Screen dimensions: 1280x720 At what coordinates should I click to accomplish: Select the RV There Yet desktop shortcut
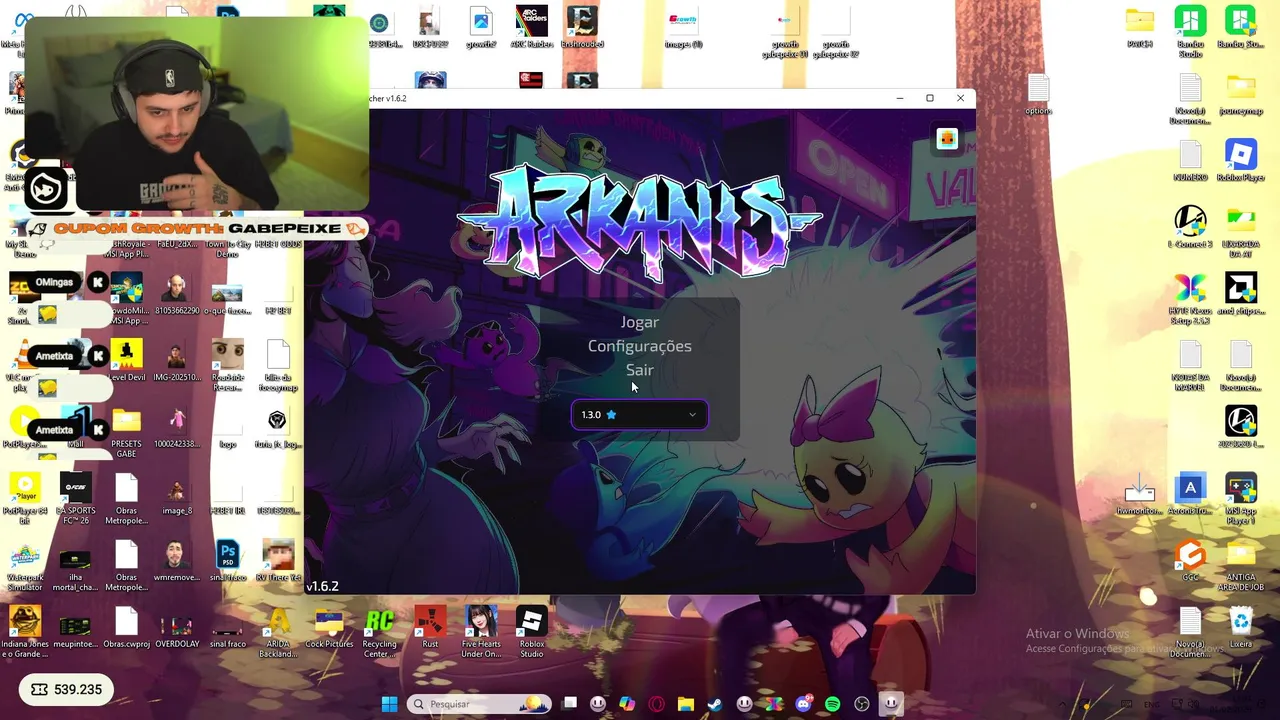278,561
